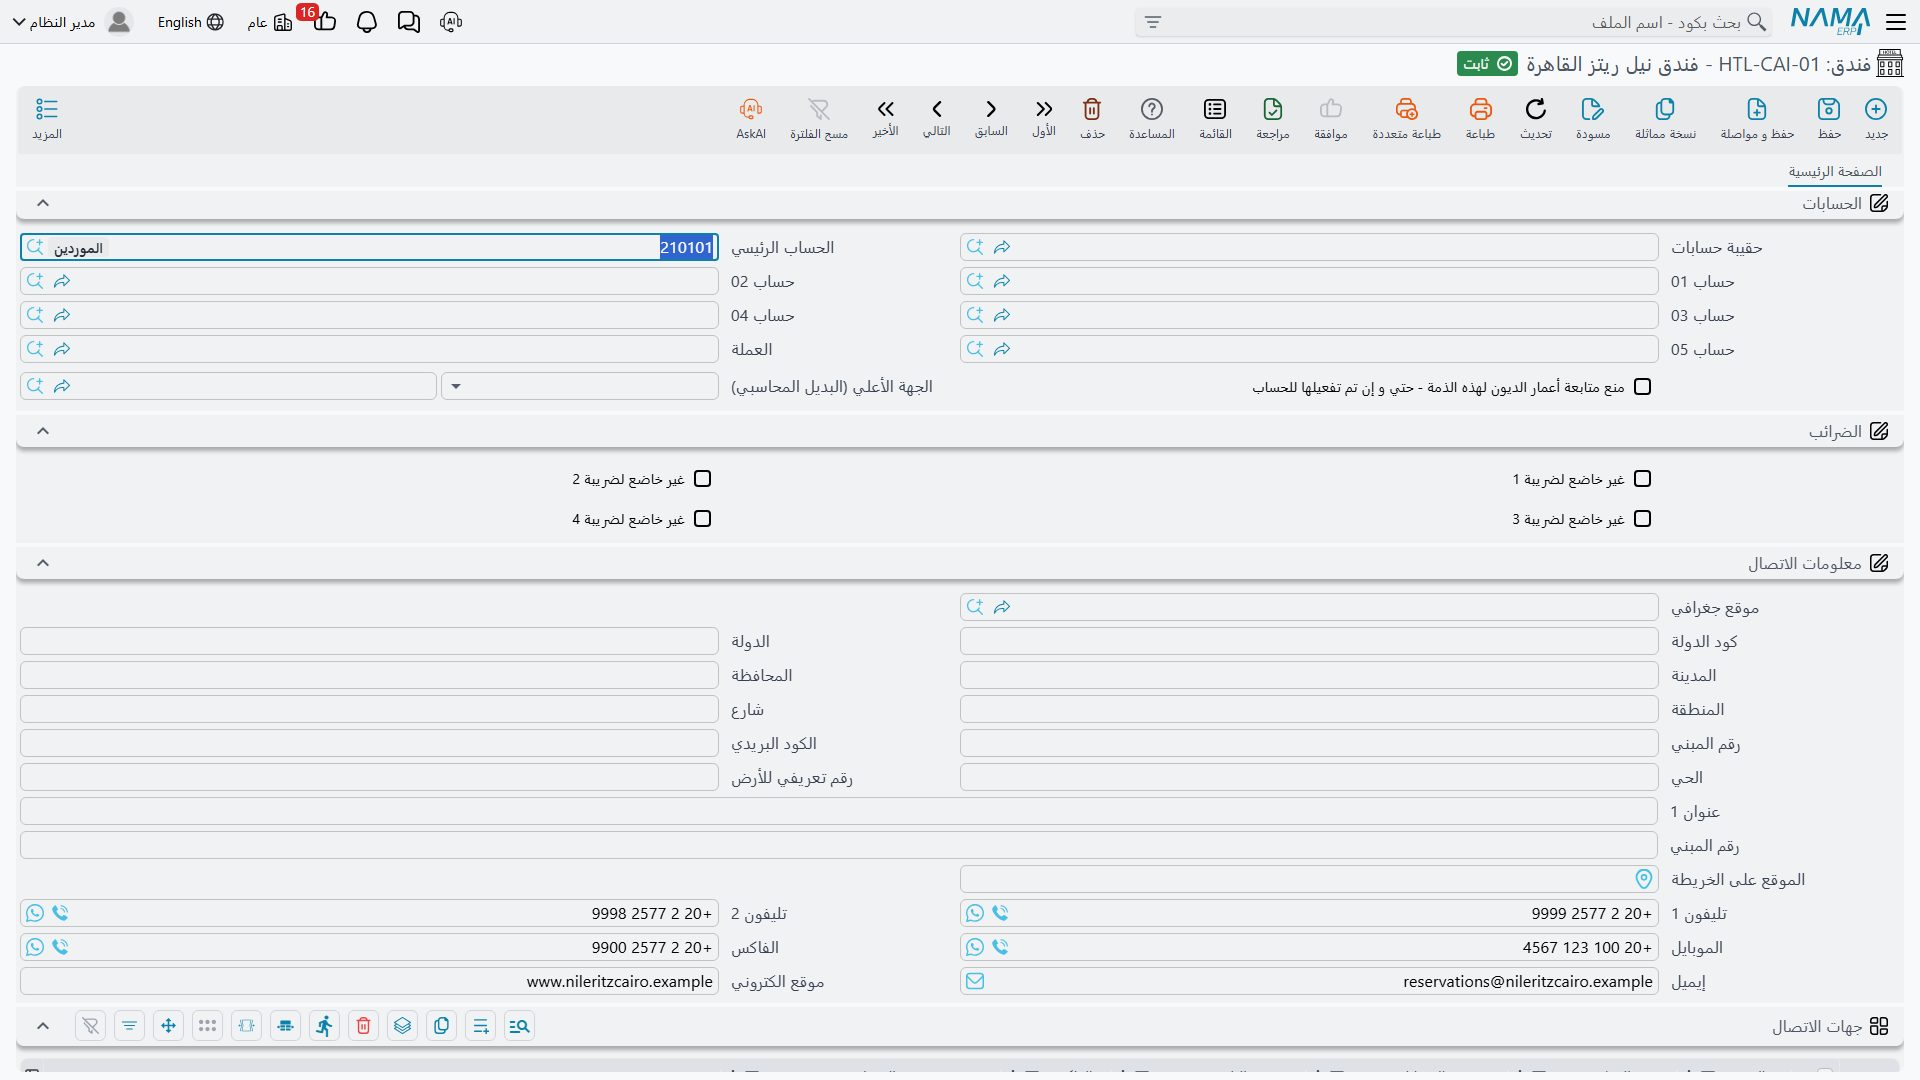
Task: Click the عنوان 1 input field
Action: coord(839,811)
